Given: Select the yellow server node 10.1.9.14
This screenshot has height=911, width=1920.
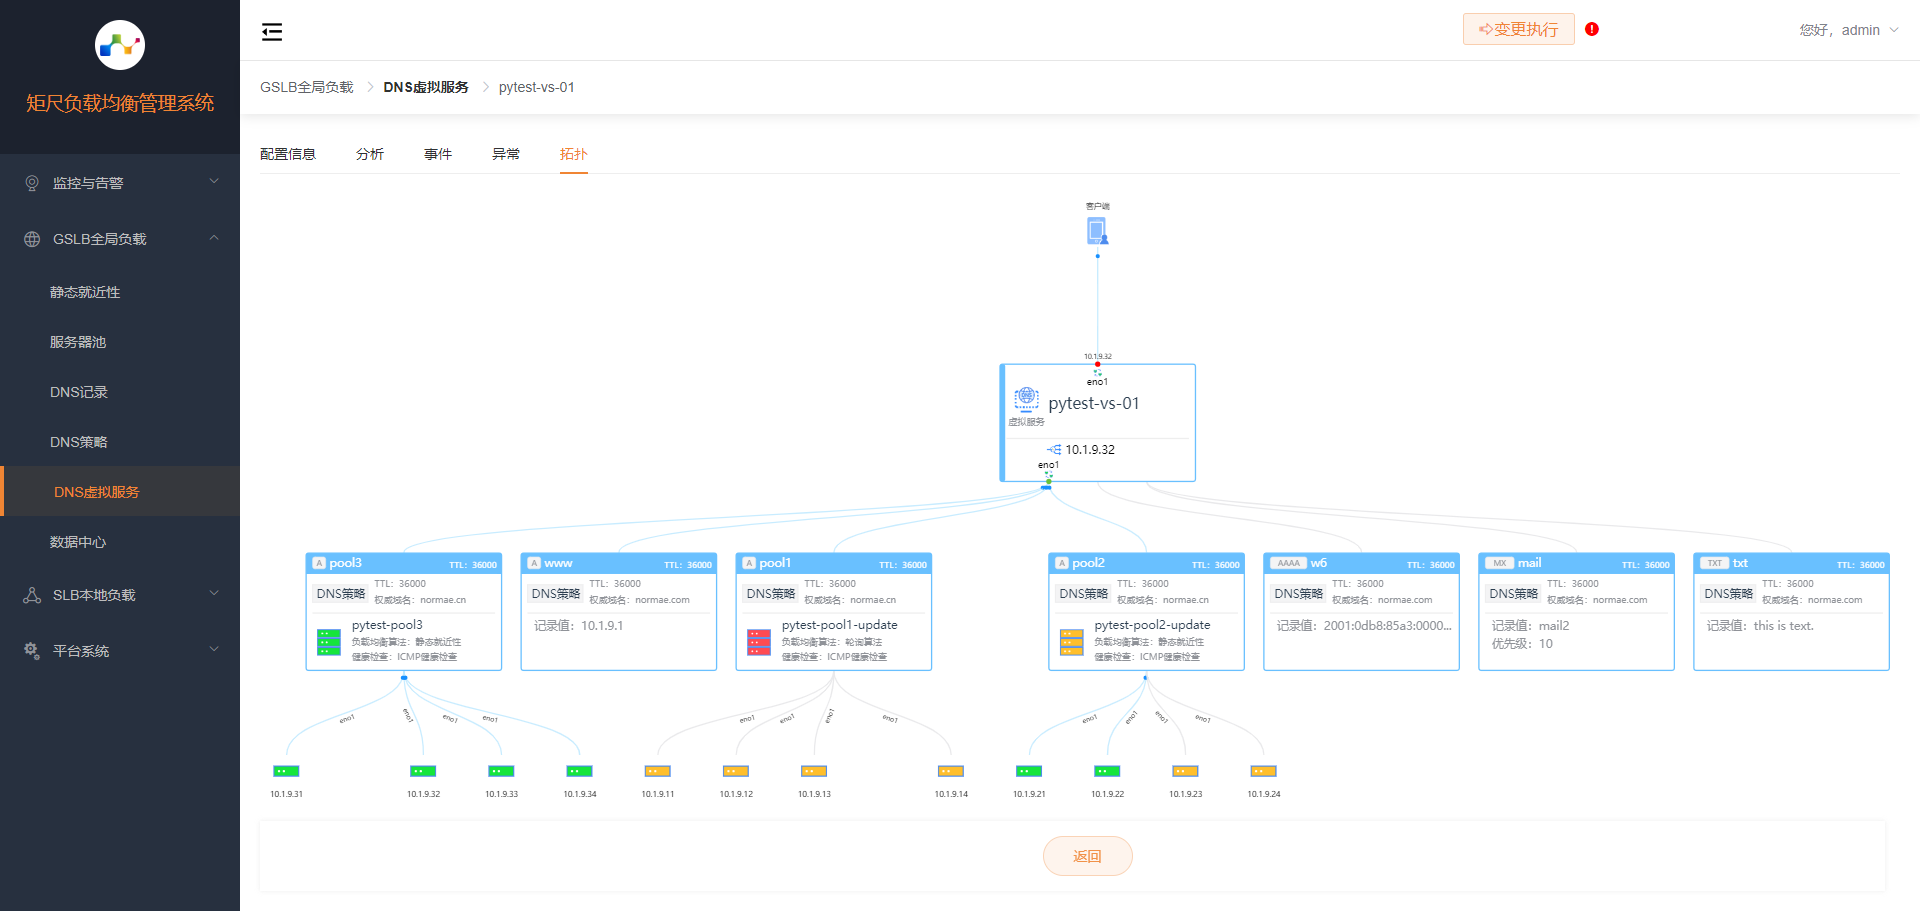Looking at the screenshot, I should (x=950, y=771).
